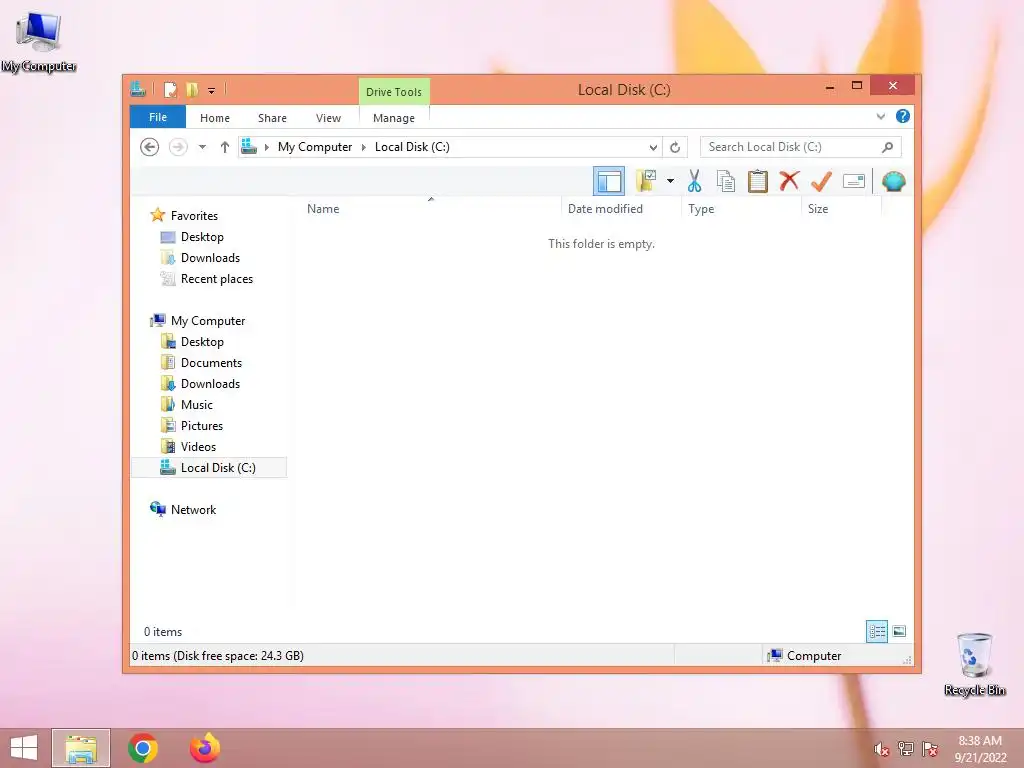
Task: Click the Cut scissors icon
Action: tap(694, 181)
